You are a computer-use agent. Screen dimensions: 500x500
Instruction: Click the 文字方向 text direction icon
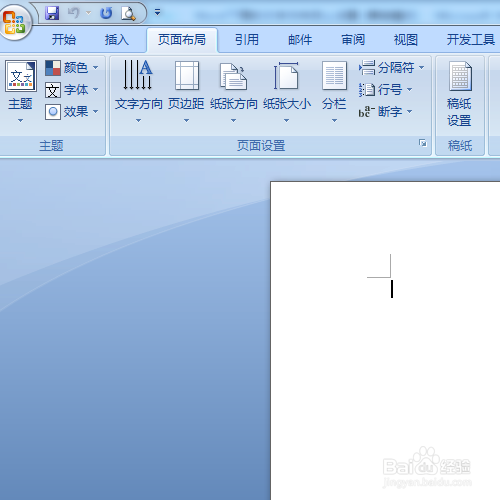(138, 75)
